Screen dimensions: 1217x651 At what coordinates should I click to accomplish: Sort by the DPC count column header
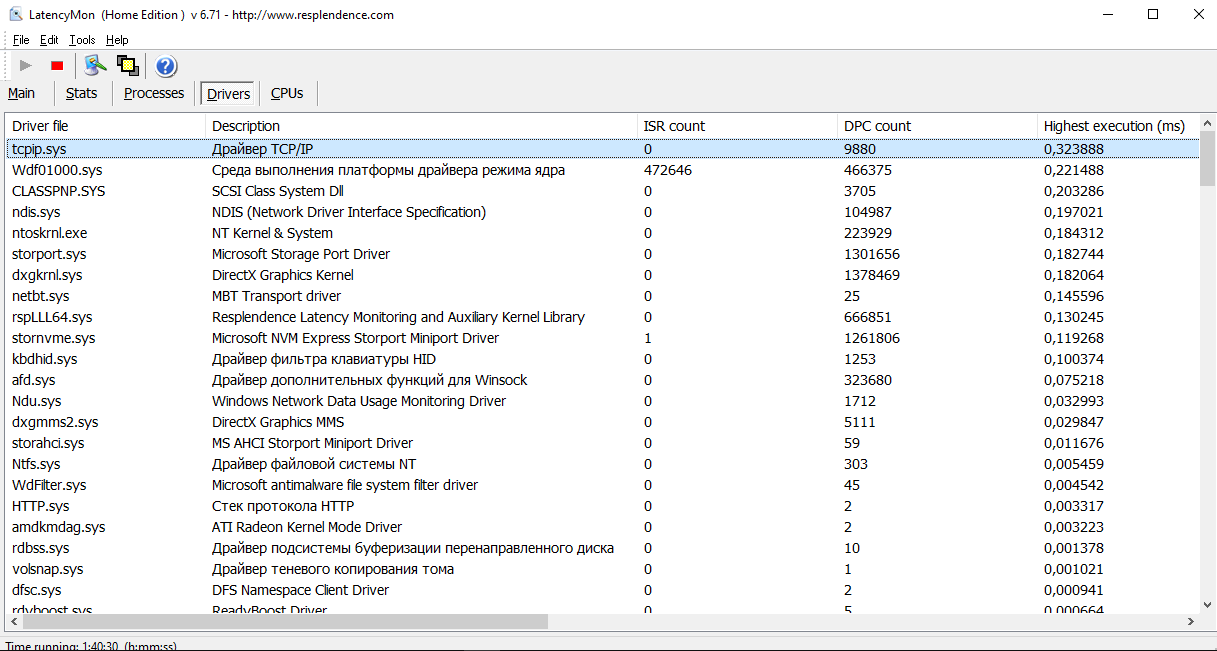pos(938,126)
